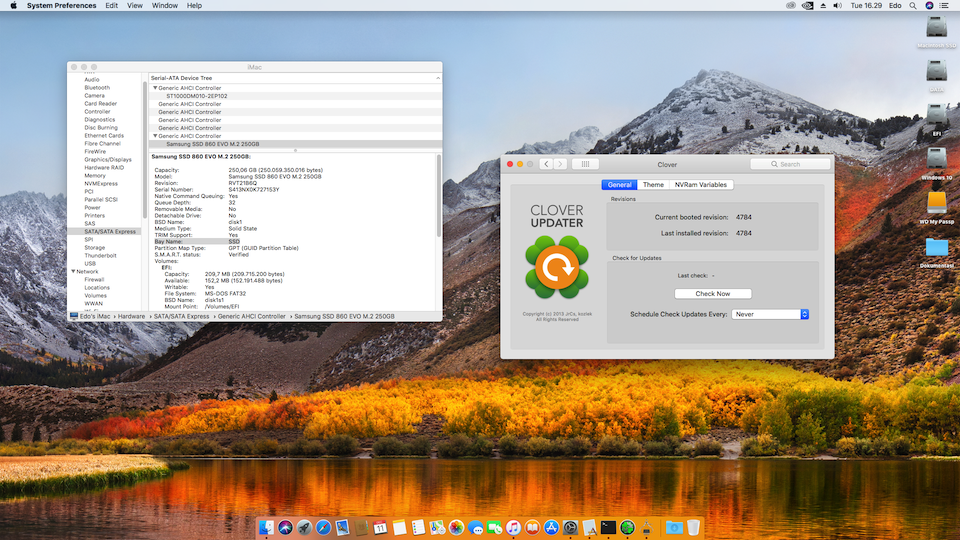Image resolution: width=960 pixels, height=540 pixels.
Task: Click inside Clover search field
Action: click(790, 164)
